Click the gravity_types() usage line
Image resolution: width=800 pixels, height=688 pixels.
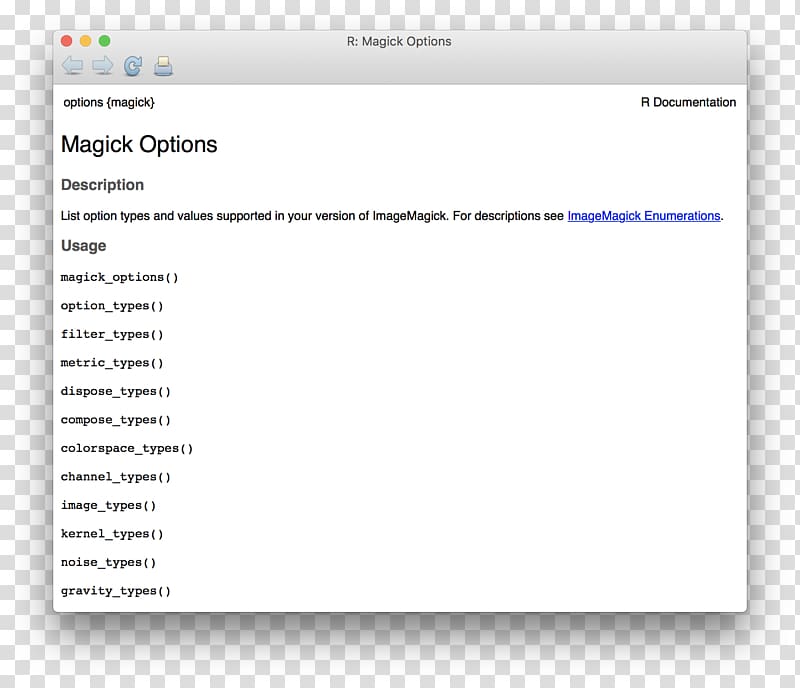coord(115,592)
